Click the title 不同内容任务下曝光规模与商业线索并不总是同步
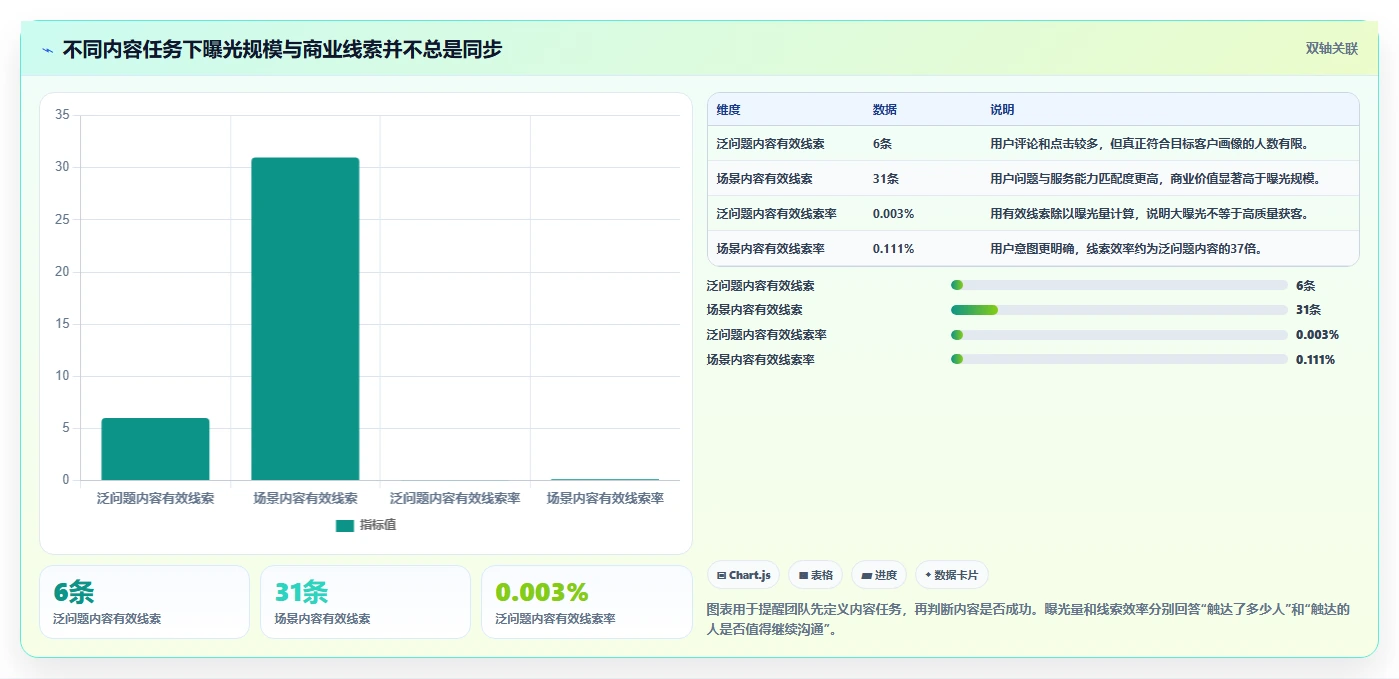1399x679 pixels. point(282,49)
